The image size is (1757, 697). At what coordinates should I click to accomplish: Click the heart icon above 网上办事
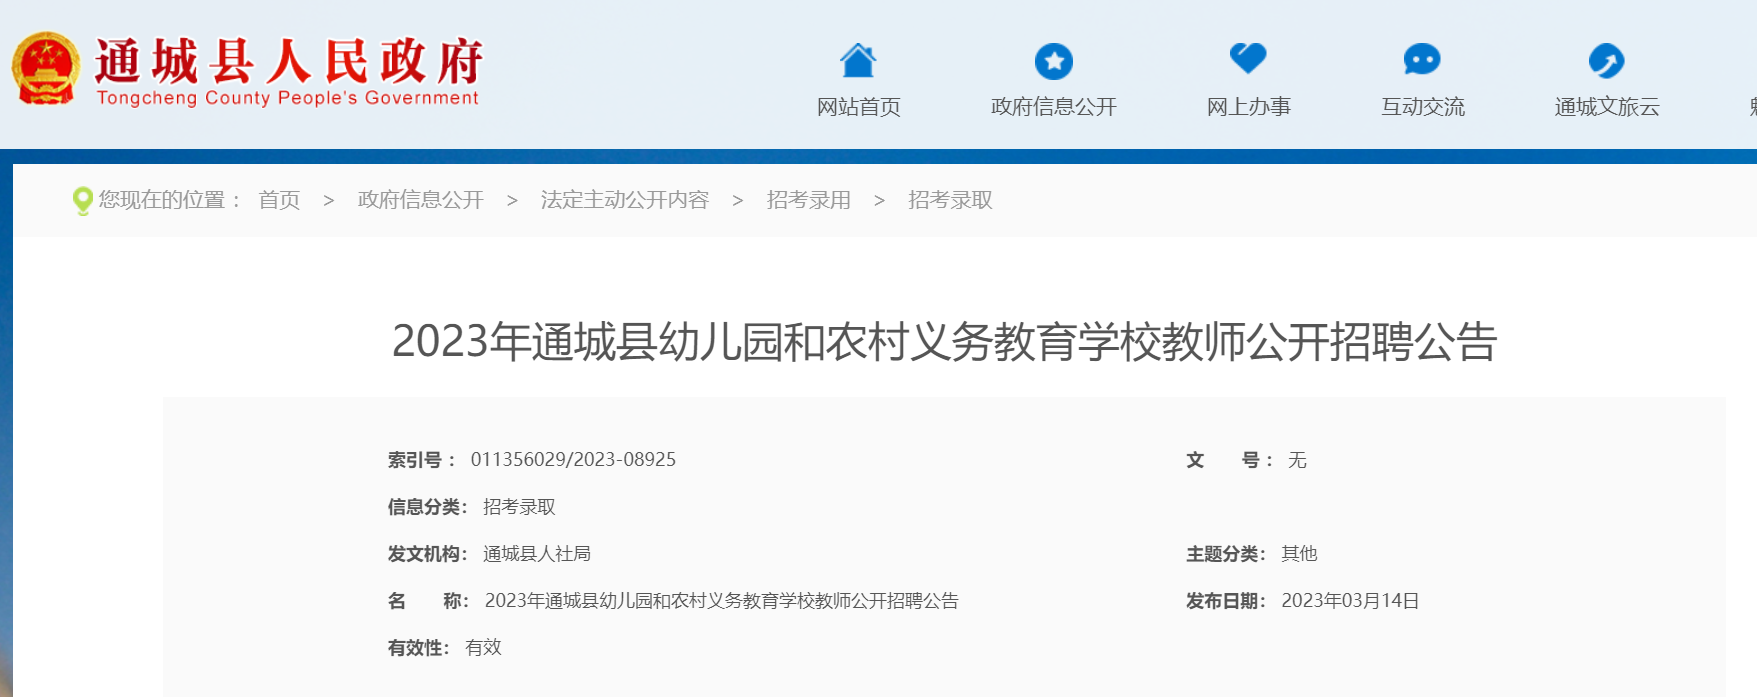click(x=1248, y=58)
